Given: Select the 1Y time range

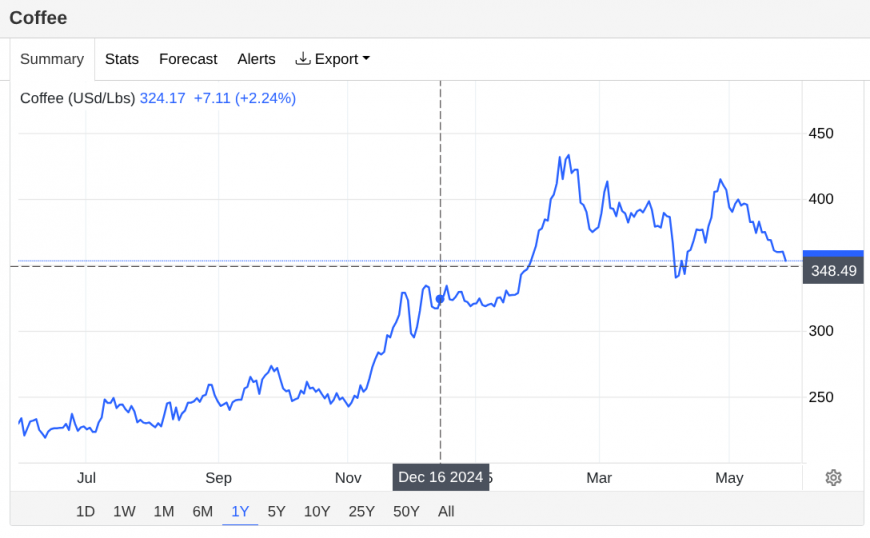Looking at the screenshot, I should 240,511.
